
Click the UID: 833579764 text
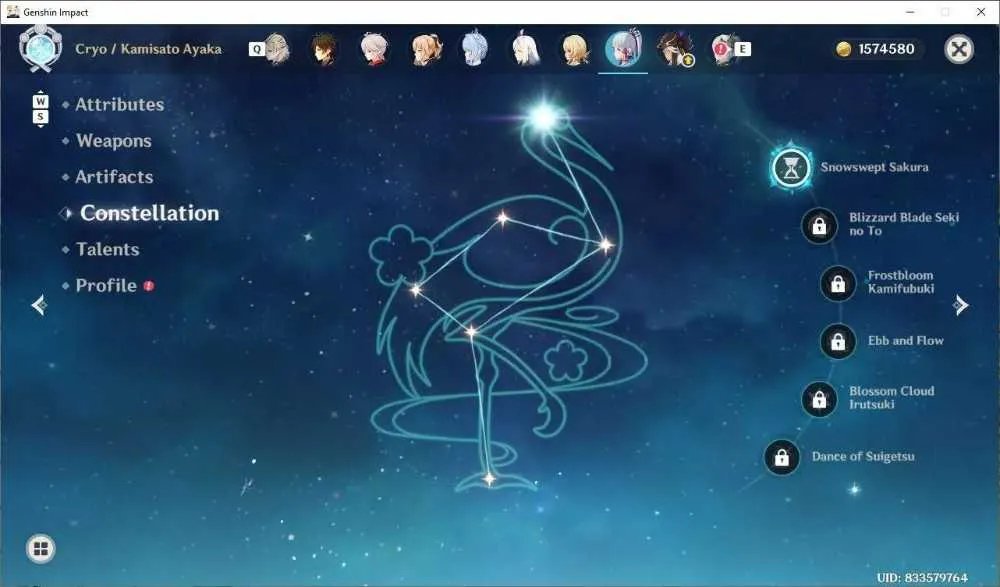click(x=922, y=577)
